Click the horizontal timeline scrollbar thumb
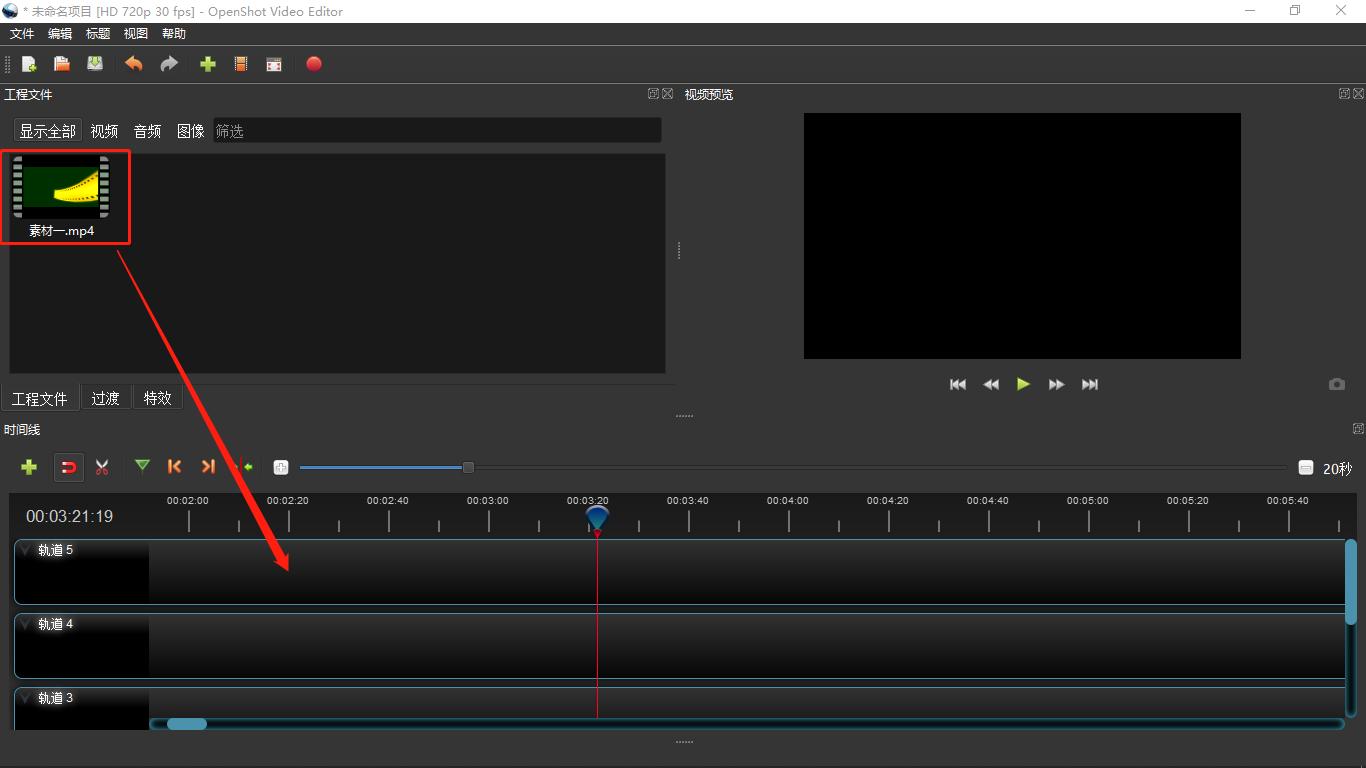Viewport: 1366px width, 768px height. pos(187,724)
